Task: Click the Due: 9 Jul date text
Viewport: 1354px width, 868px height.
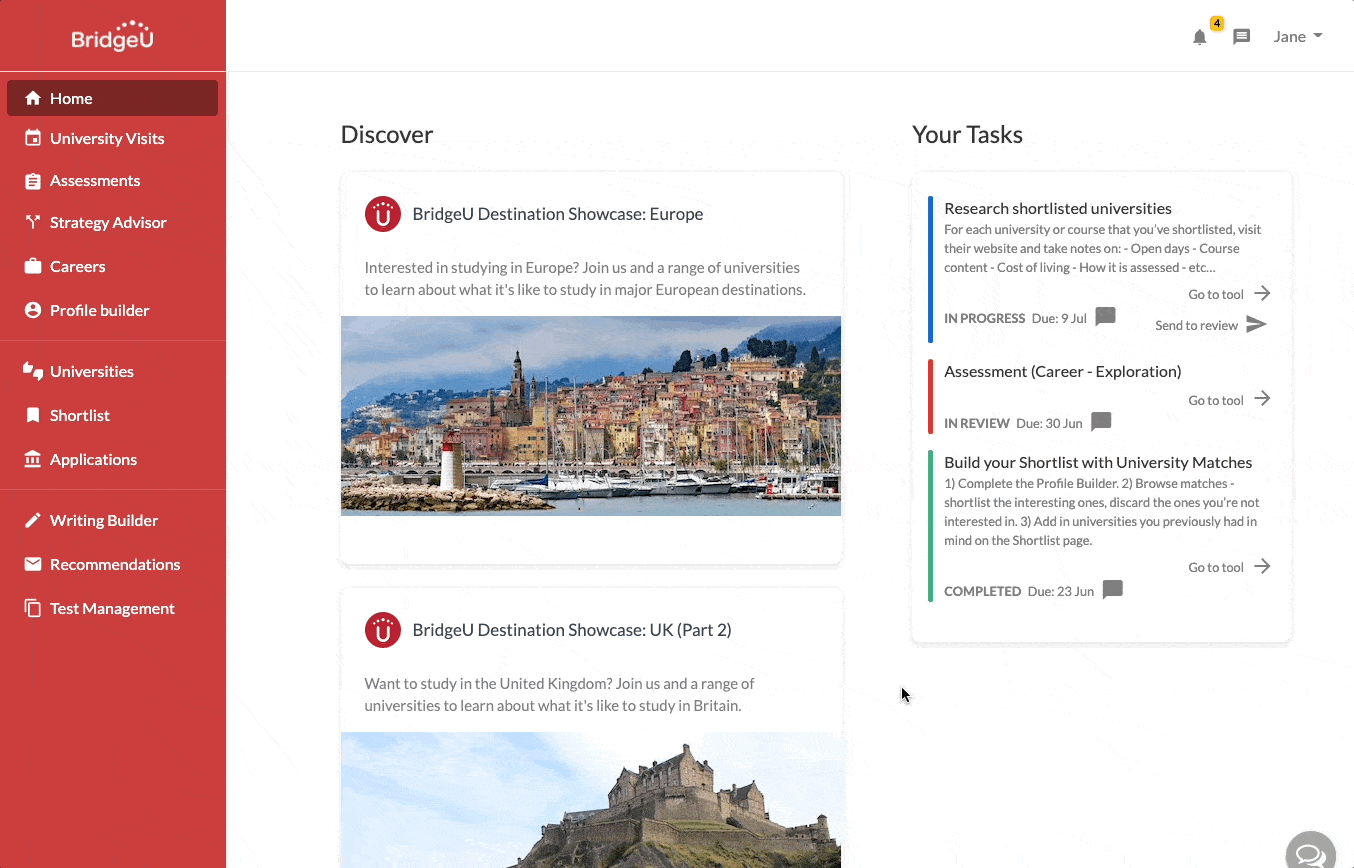Action: (1059, 318)
